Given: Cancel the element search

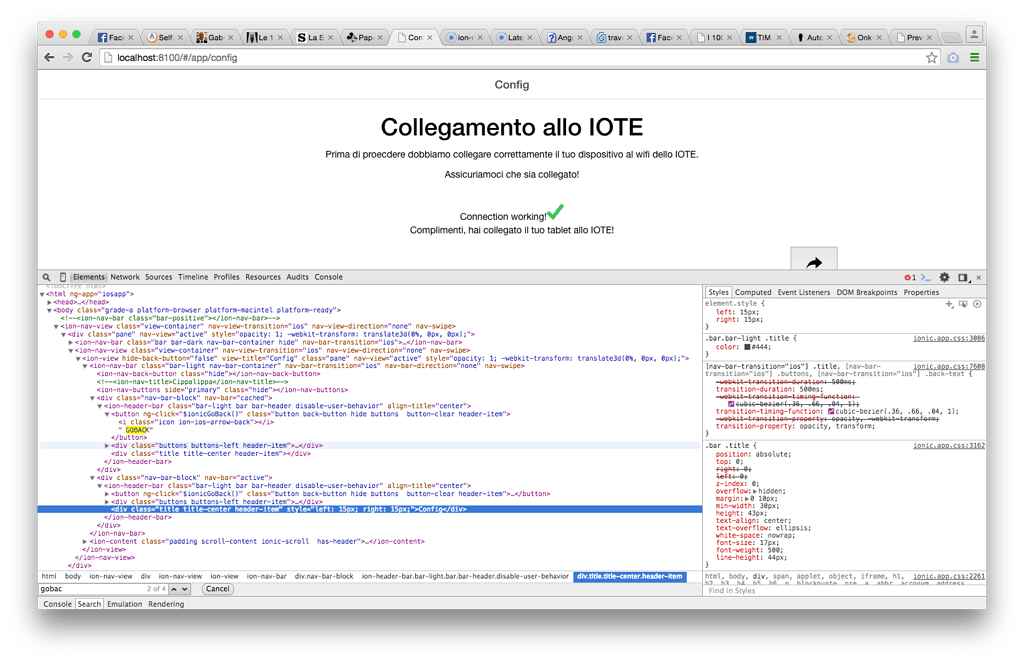Looking at the screenshot, I should click(217, 589).
